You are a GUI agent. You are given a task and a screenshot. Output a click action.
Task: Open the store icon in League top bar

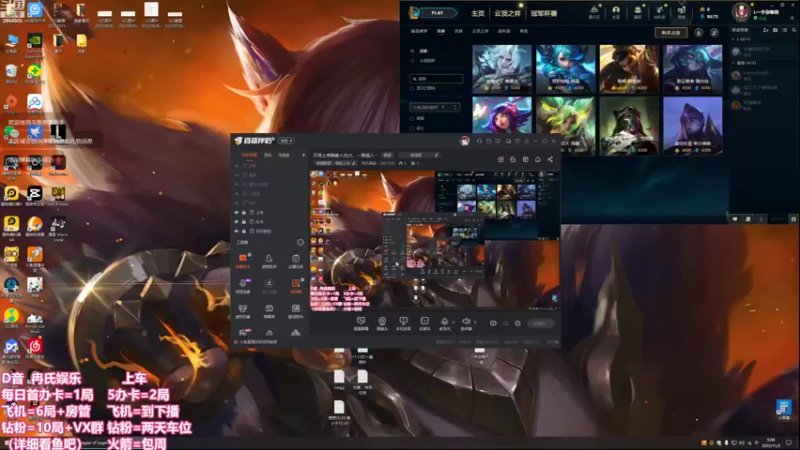(x=682, y=12)
